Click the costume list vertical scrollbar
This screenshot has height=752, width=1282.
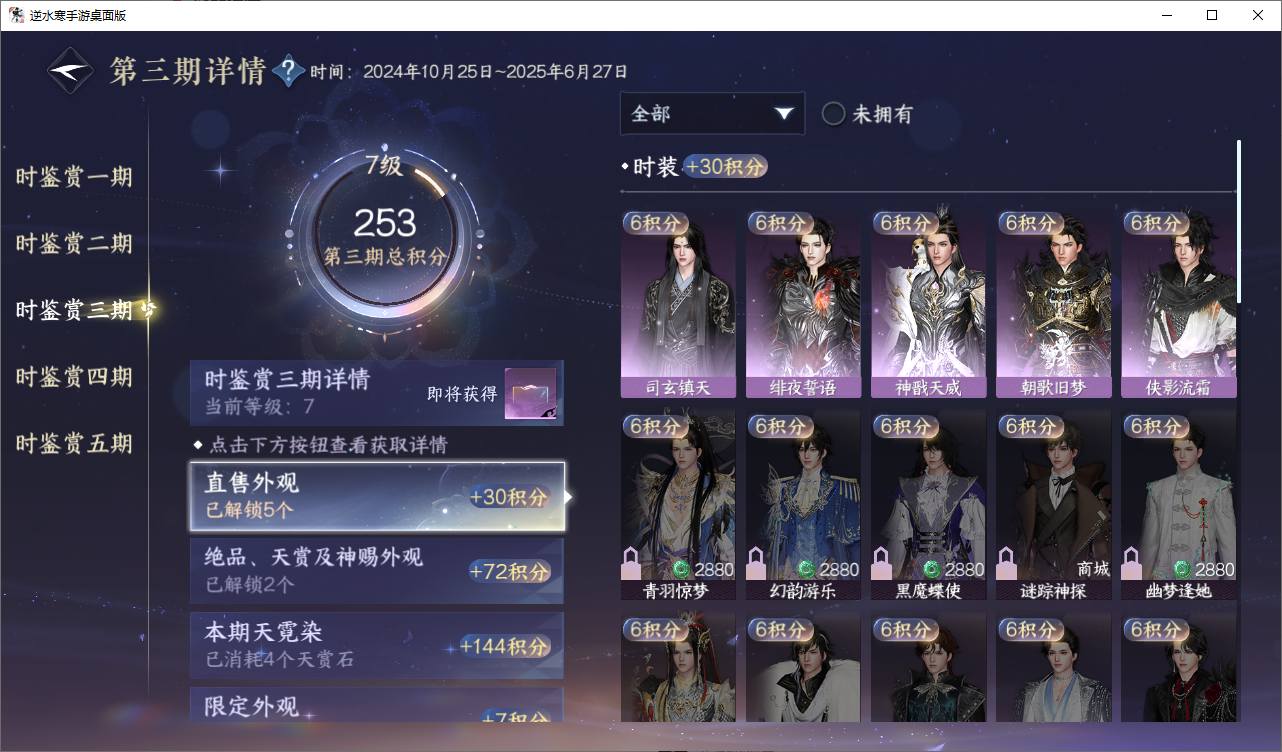1240,222
